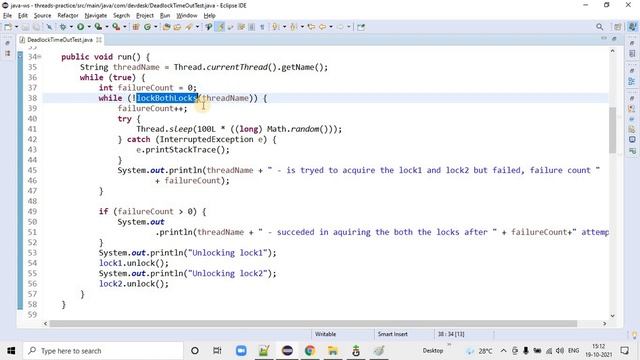The width and height of the screenshot is (640, 360).
Task: Open the notification center icon
Action: pos(624,351)
